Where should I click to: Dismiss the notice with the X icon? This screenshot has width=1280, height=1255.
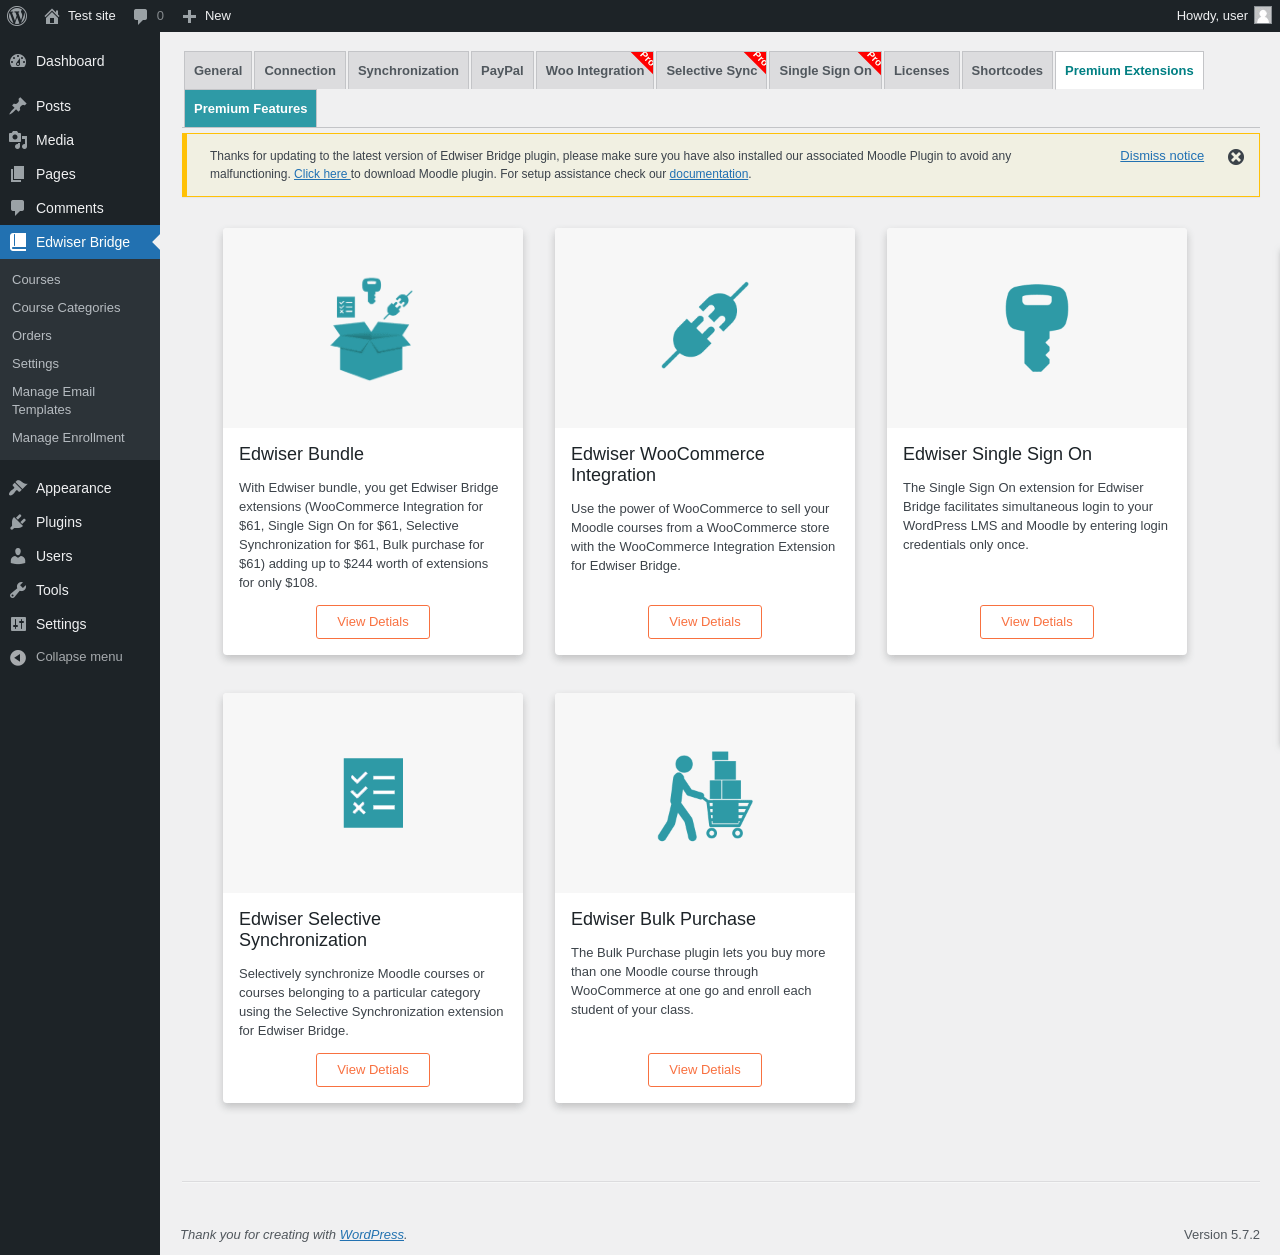coord(1236,157)
